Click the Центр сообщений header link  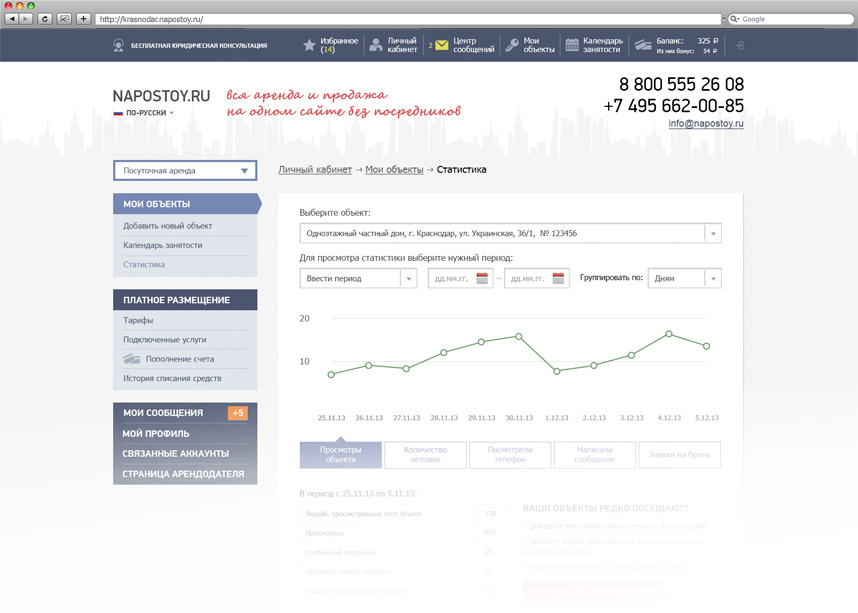tap(474, 45)
